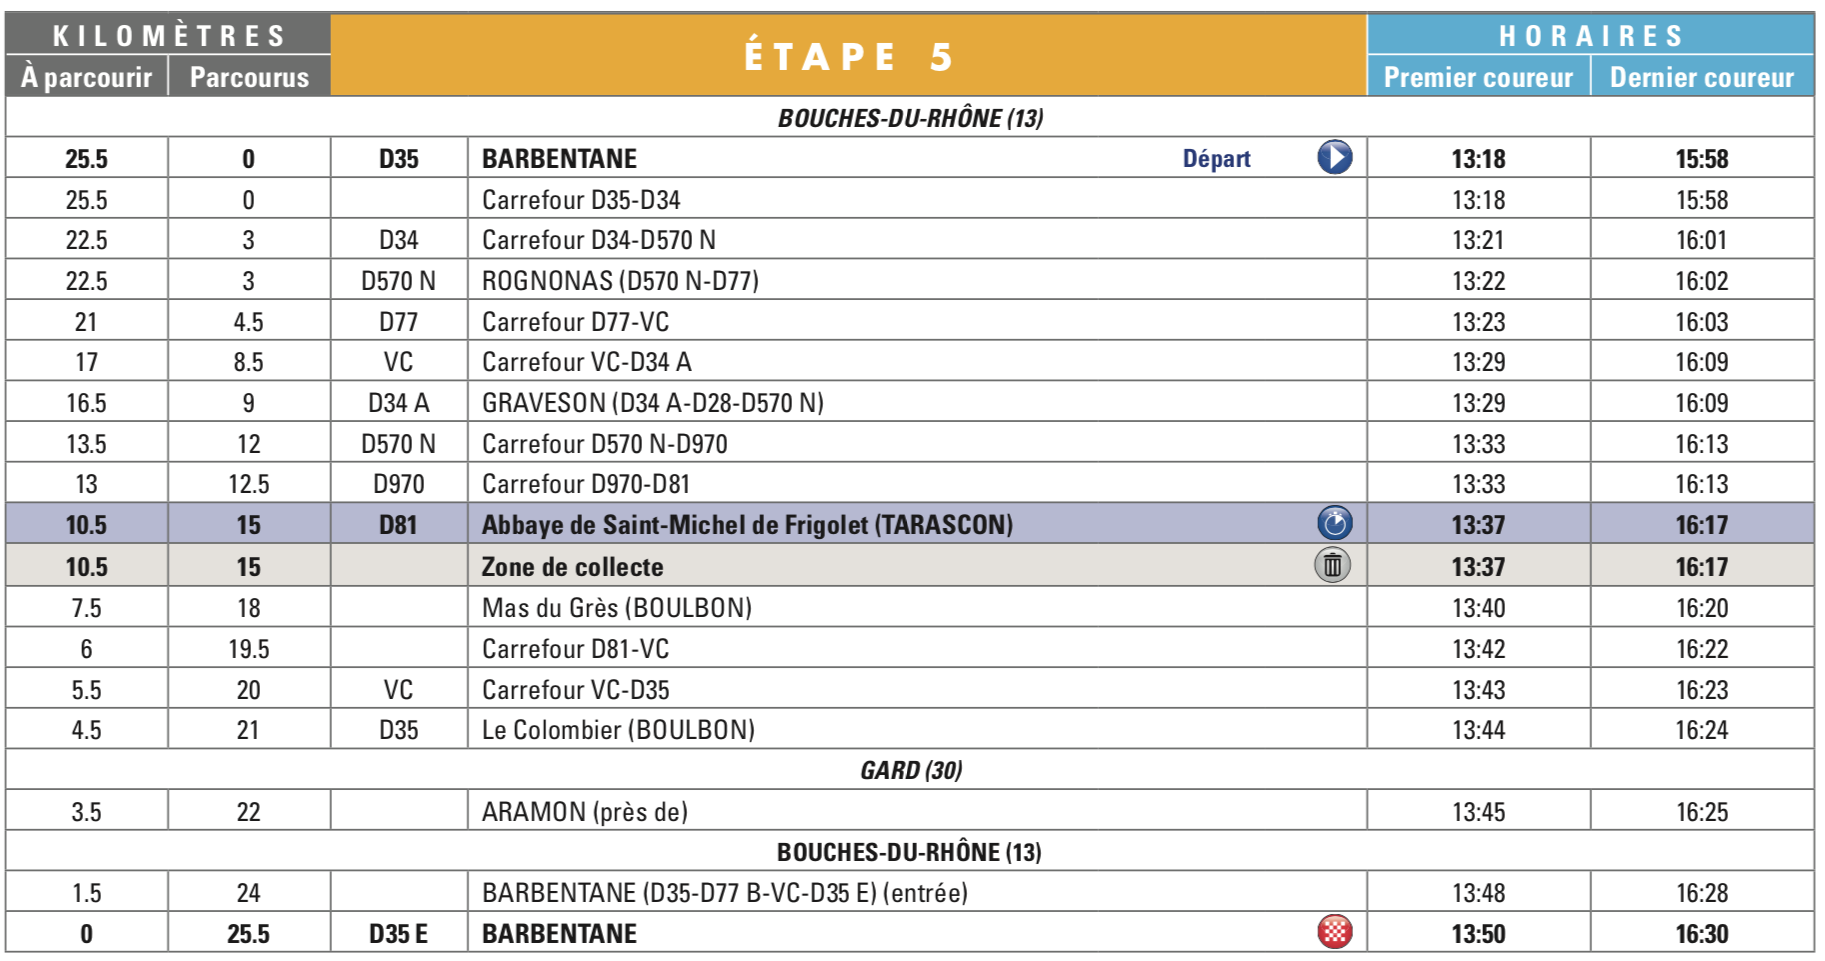Select the ARAMON (près de) entry

(x=584, y=812)
